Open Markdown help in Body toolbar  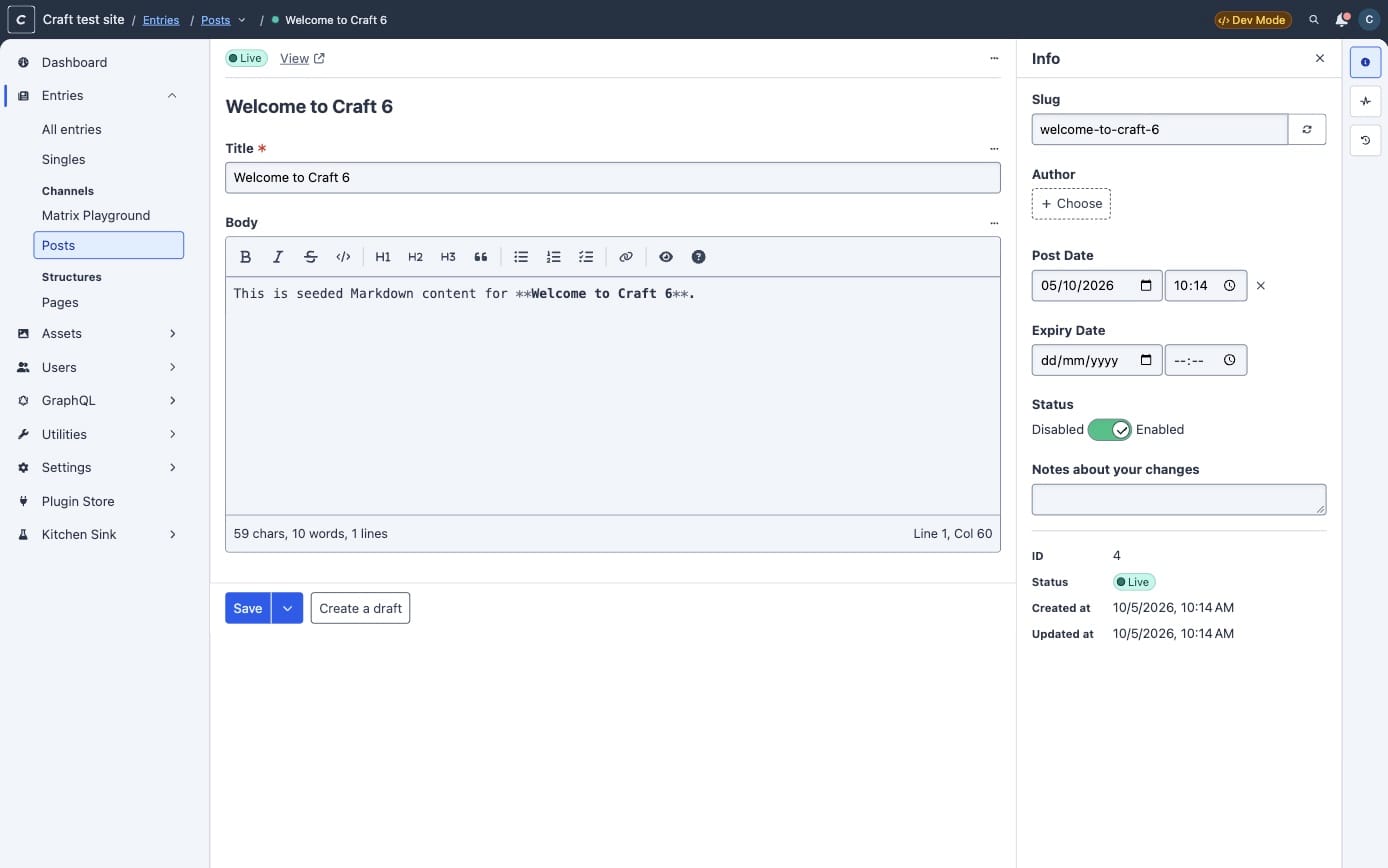[699, 257]
